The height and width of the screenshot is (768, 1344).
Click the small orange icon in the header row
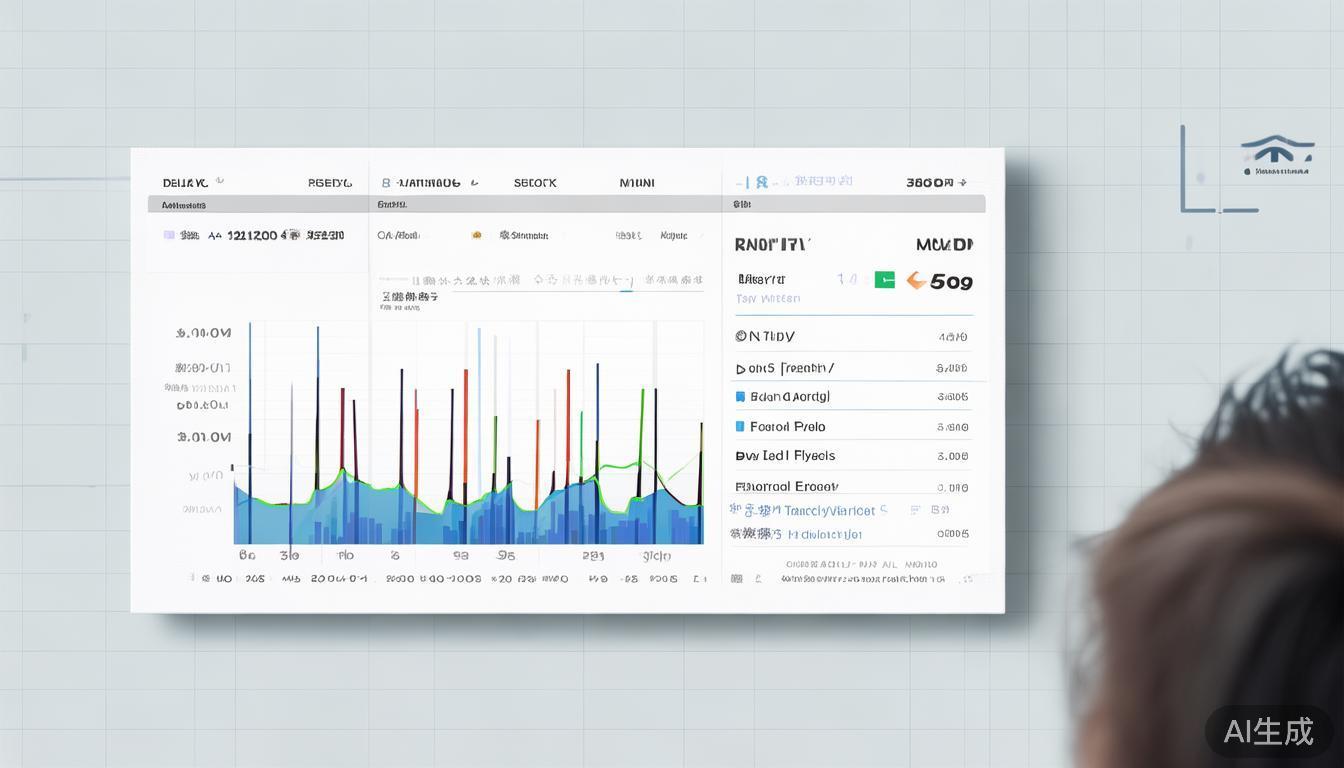click(477, 235)
